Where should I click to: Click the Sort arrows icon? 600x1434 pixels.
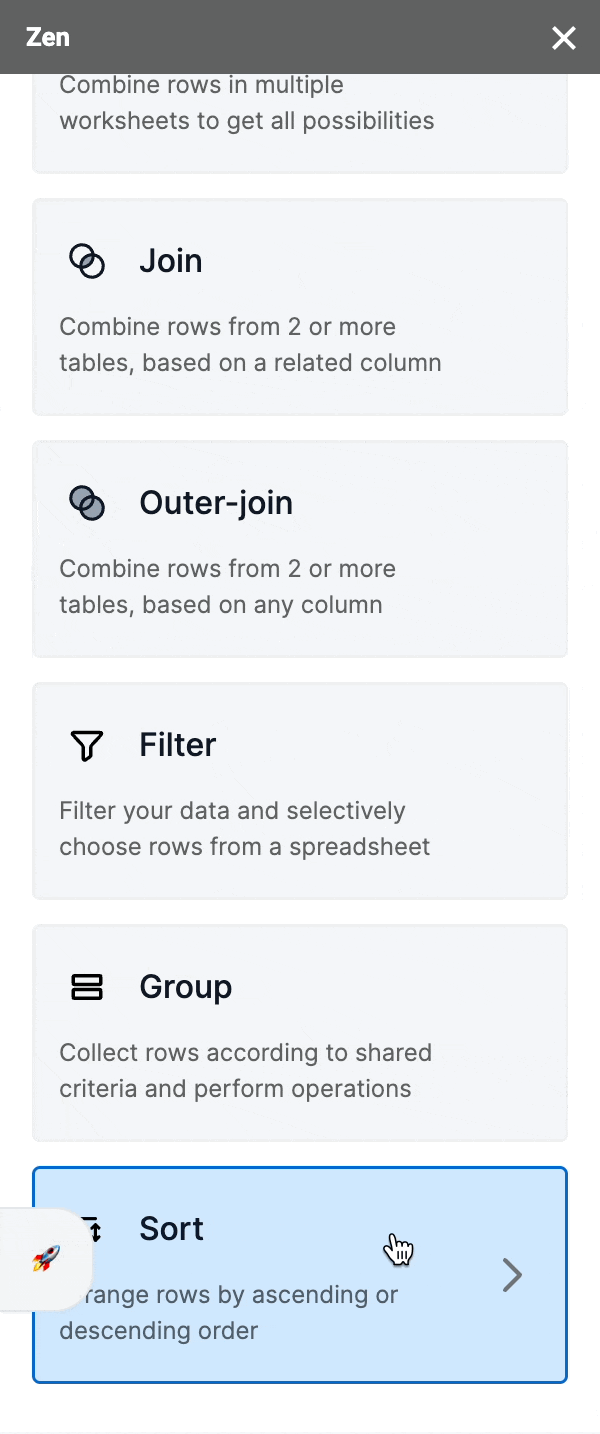(93, 1229)
